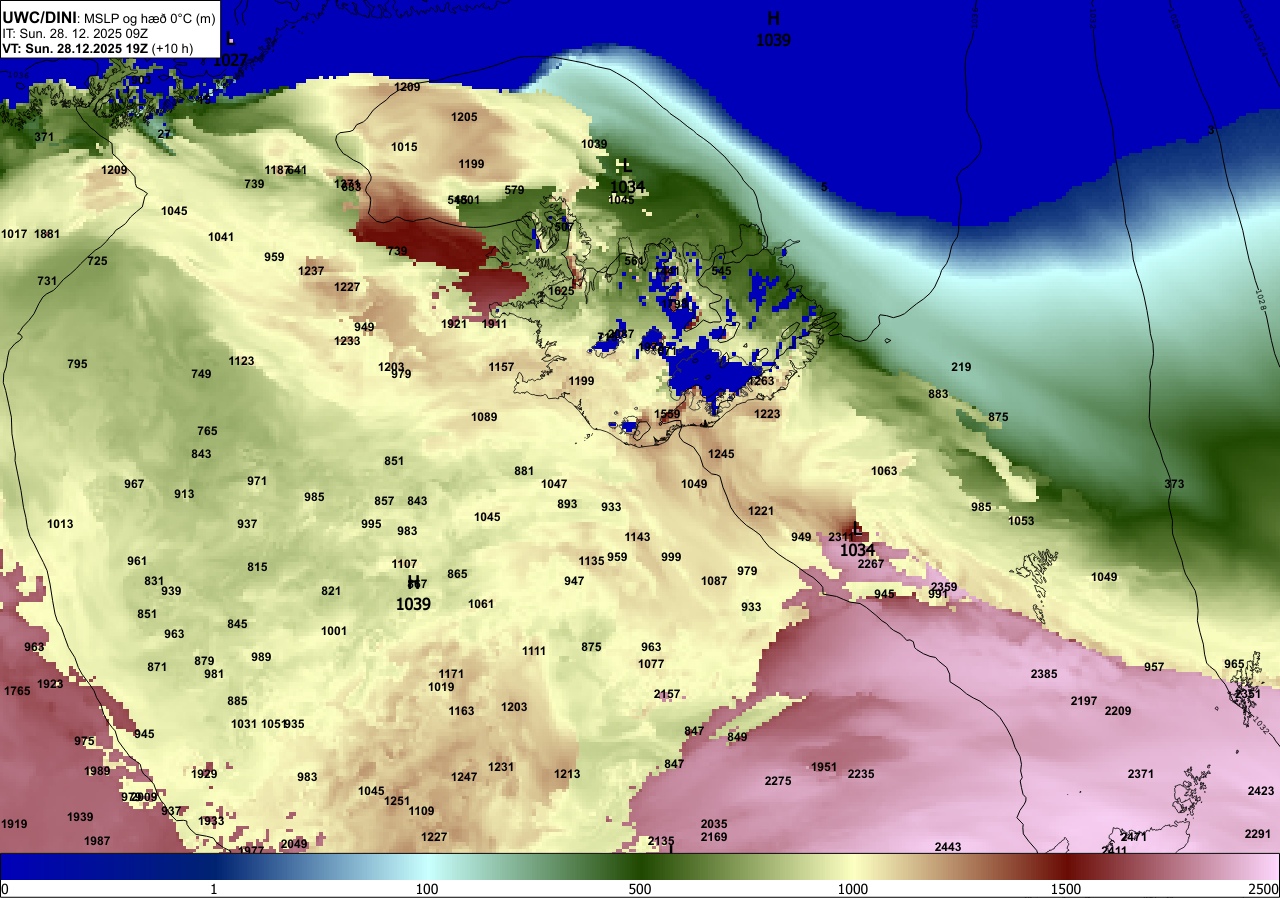Image resolution: width=1280 pixels, height=898 pixels.
Task: Click the 1000 tick on the color scale
Action: pos(852,889)
